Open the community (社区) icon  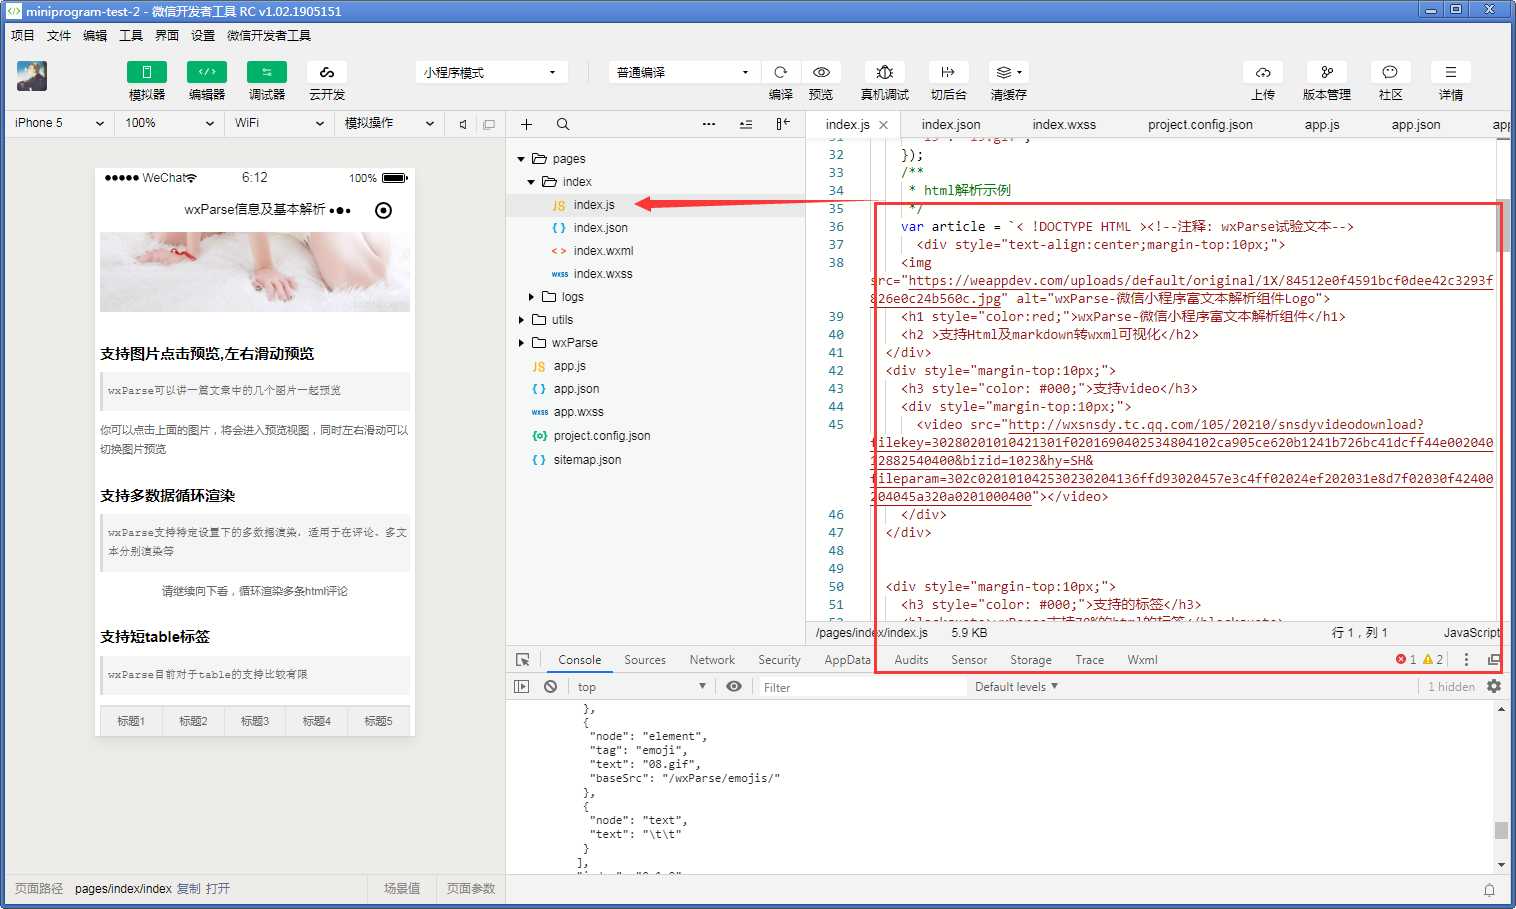click(1390, 72)
